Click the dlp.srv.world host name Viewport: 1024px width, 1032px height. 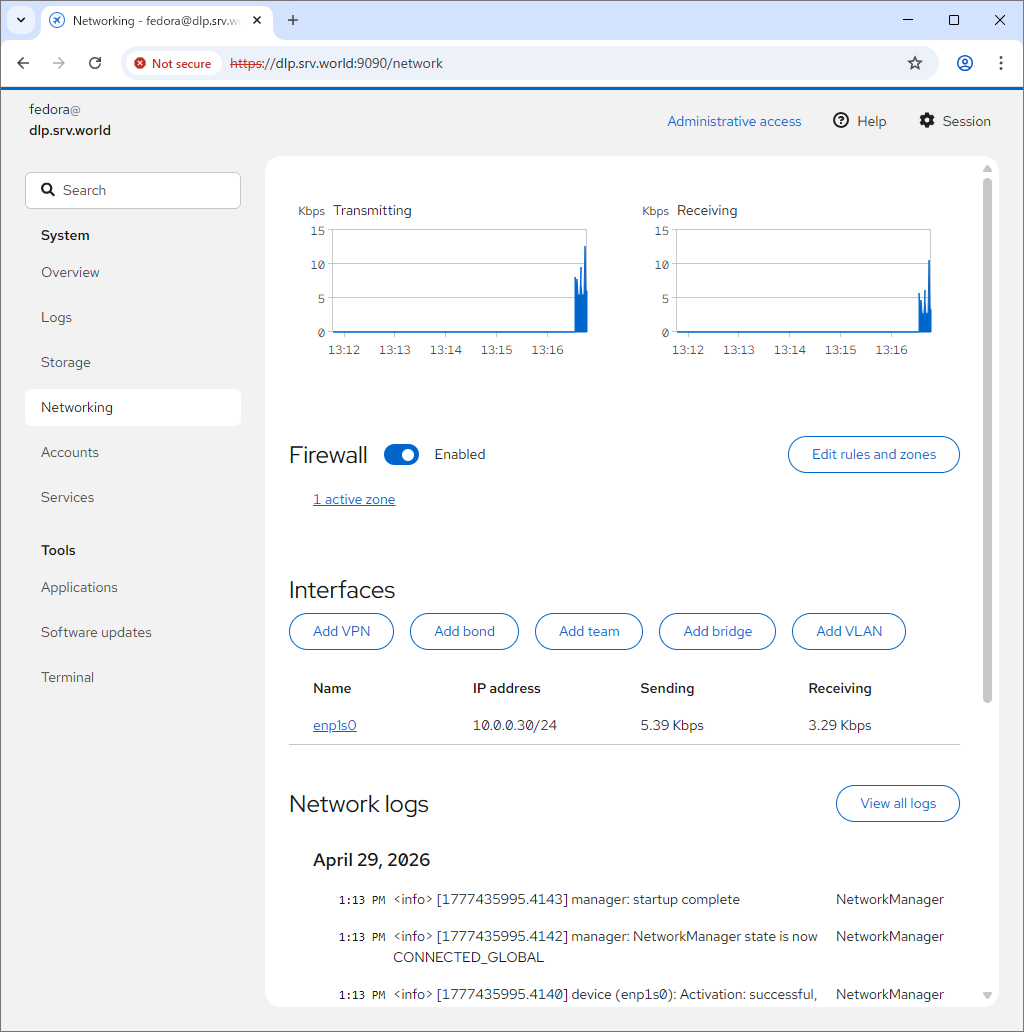pyautogui.click(x=70, y=130)
